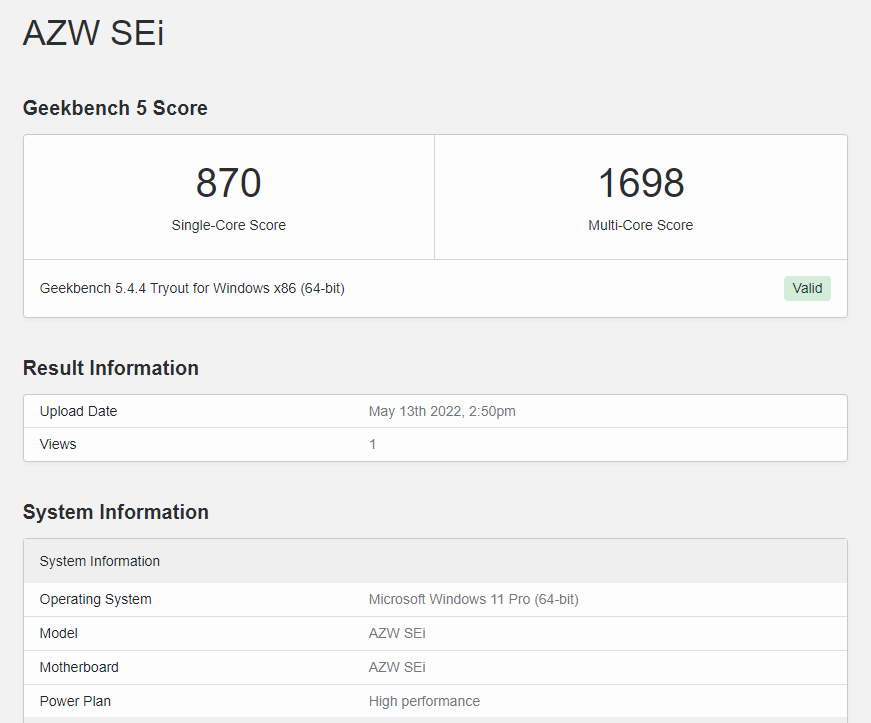Screen dimensions: 871x723
Task: Click the Model row value AZW SEi
Action: [397, 633]
